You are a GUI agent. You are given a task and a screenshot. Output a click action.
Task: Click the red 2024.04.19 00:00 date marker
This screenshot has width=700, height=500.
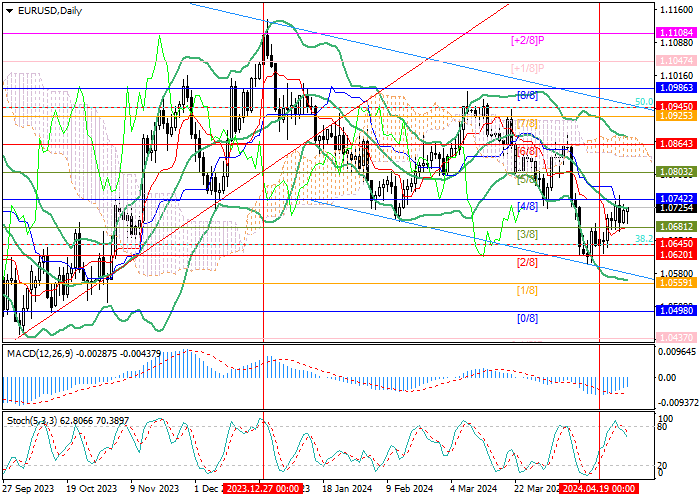599,488
